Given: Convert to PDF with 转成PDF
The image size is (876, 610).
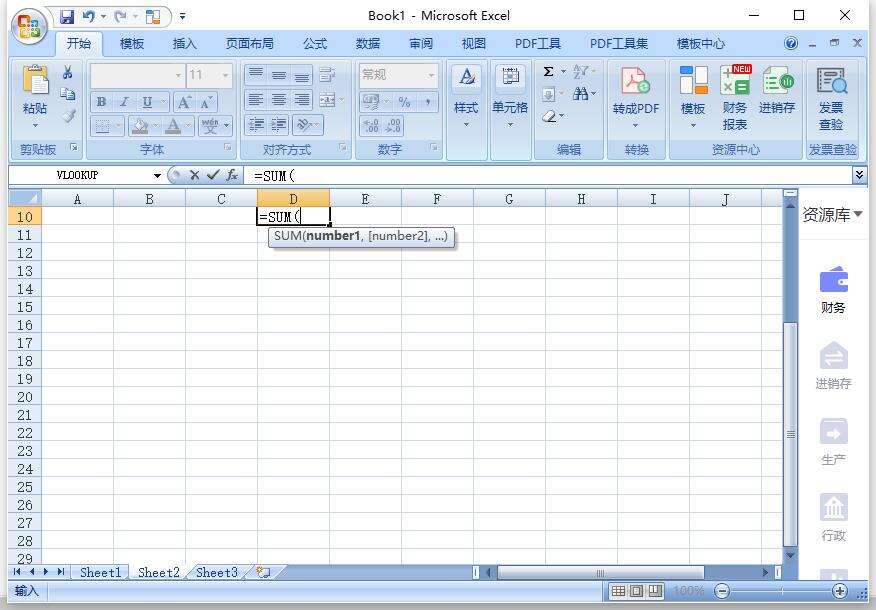Looking at the screenshot, I should click(636, 98).
